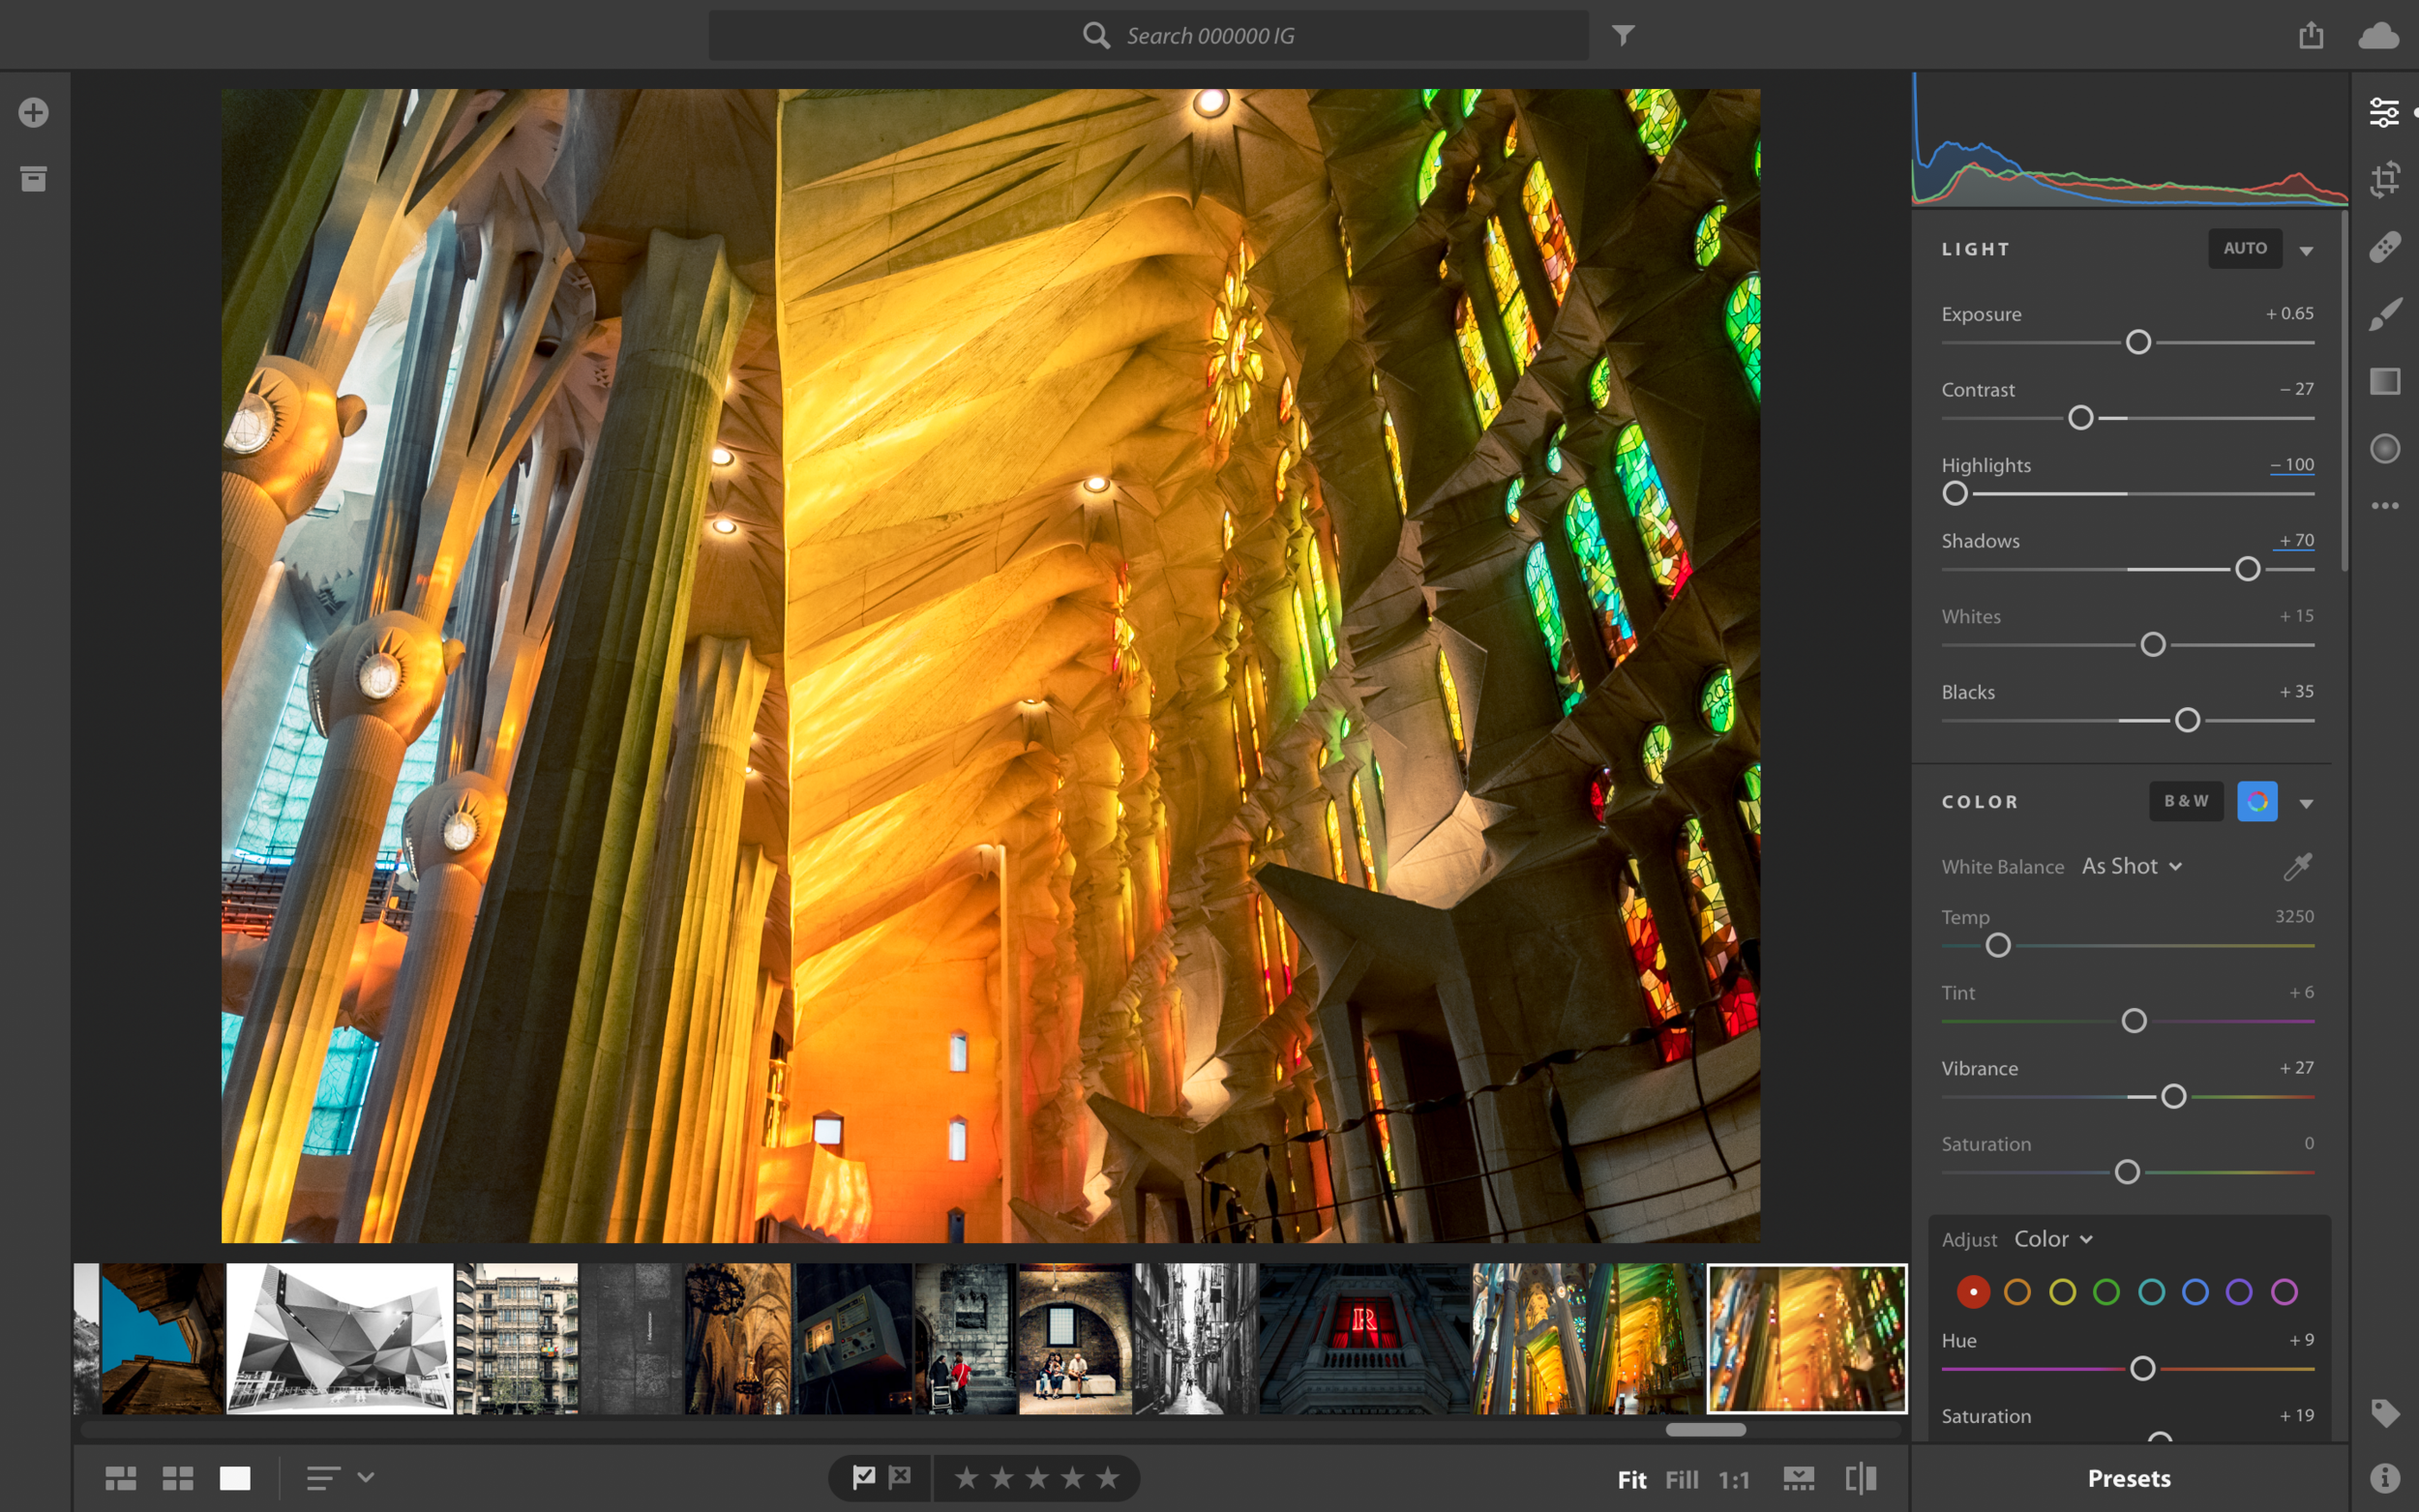Collapse the Color panel triangle
This screenshot has width=2419, height=1512.
pos(2306,803)
